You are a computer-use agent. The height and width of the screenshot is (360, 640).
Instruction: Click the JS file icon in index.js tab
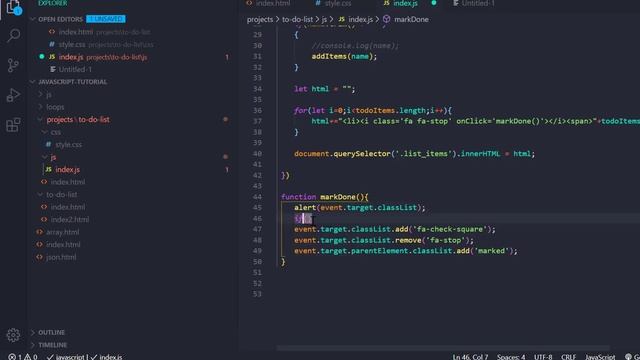click(x=386, y=3)
